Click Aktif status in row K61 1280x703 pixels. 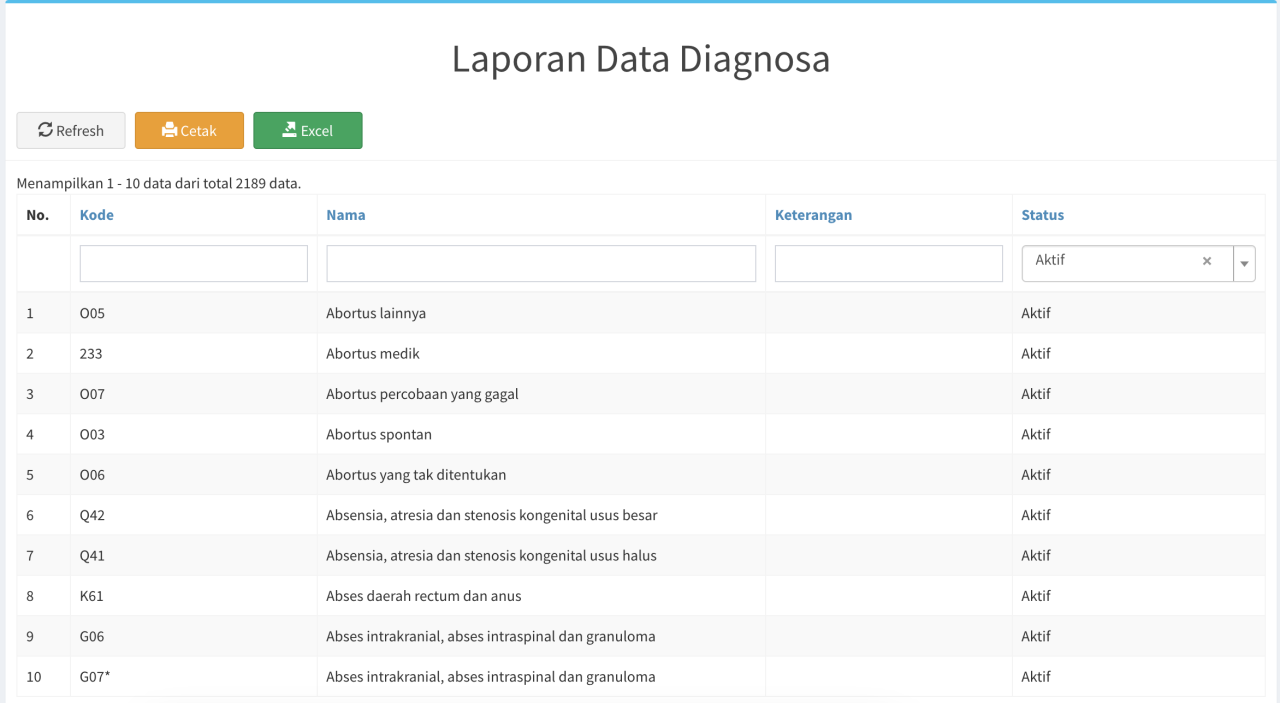(1036, 596)
